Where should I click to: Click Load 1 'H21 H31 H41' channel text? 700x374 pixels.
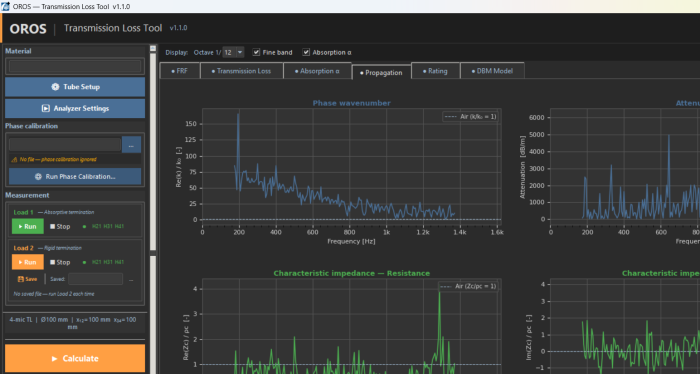pyautogui.click(x=108, y=227)
